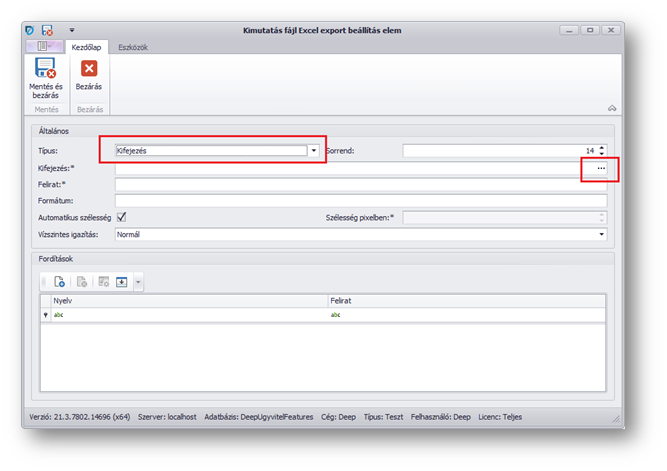The height and width of the screenshot is (471, 667).
Task: Add a new translation row in Fordítások toolbar
Action: (x=60, y=283)
